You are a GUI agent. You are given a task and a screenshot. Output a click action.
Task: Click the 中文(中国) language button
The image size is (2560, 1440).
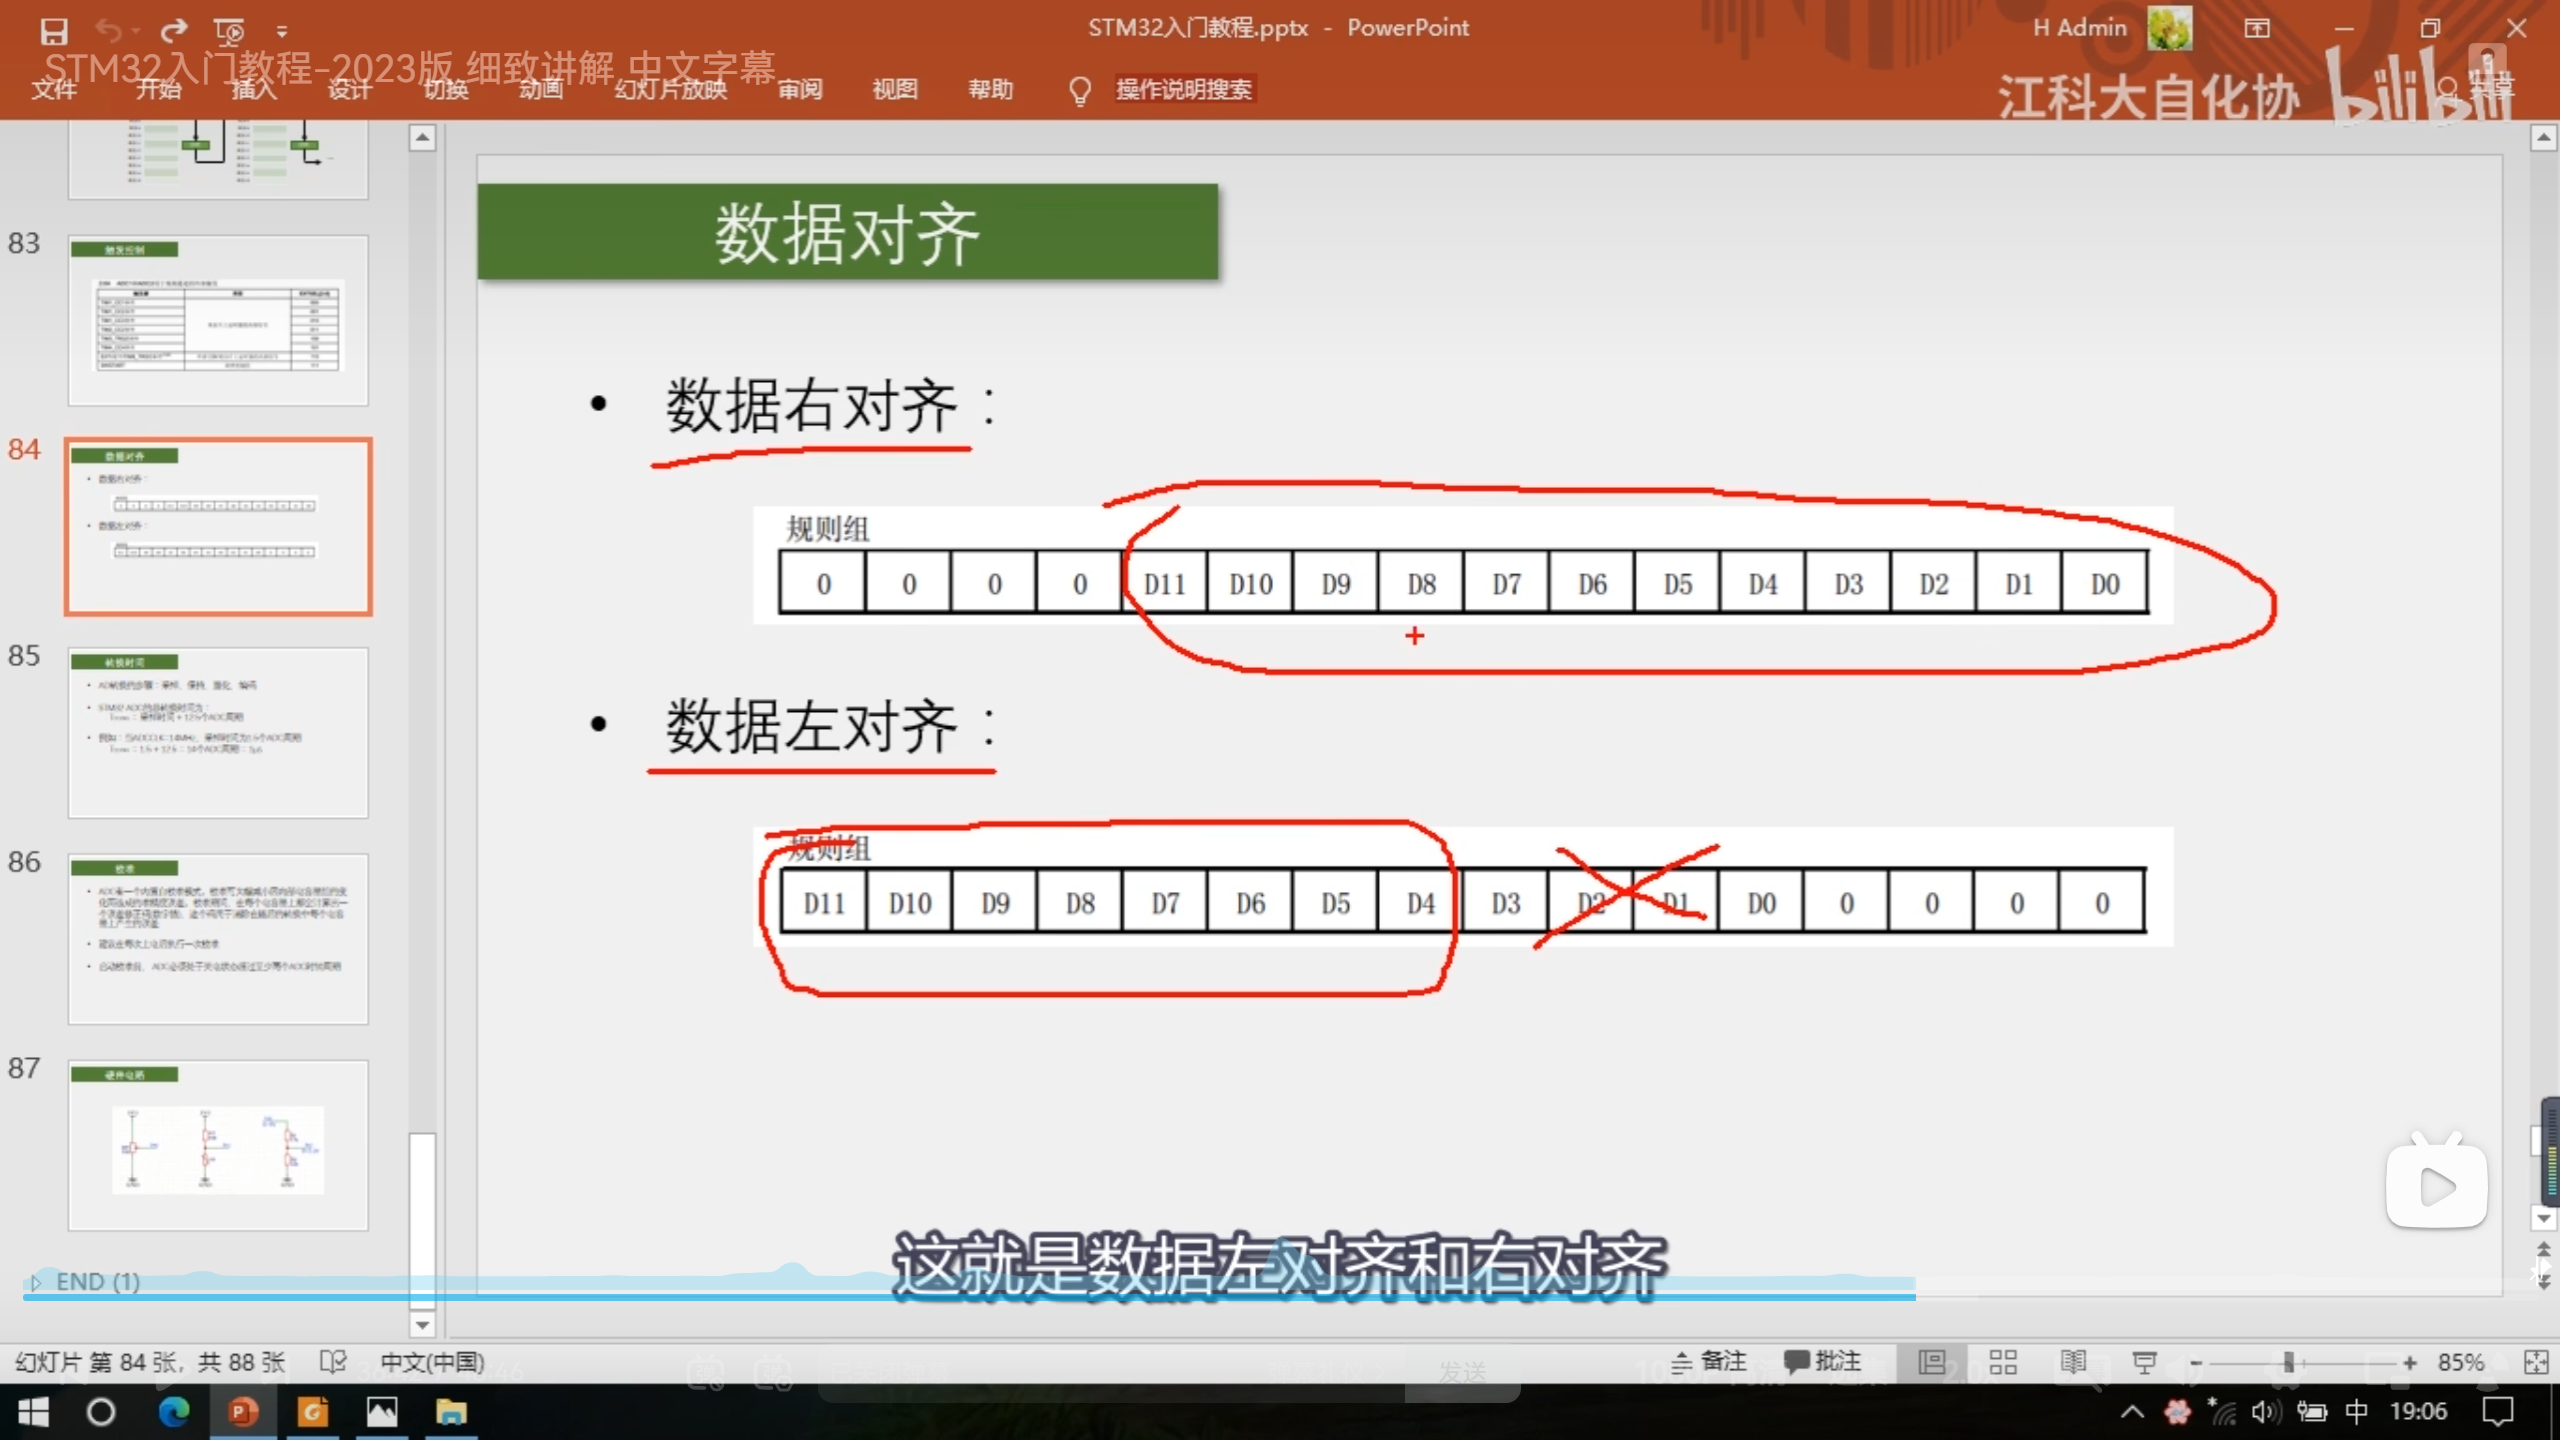pos(432,1362)
